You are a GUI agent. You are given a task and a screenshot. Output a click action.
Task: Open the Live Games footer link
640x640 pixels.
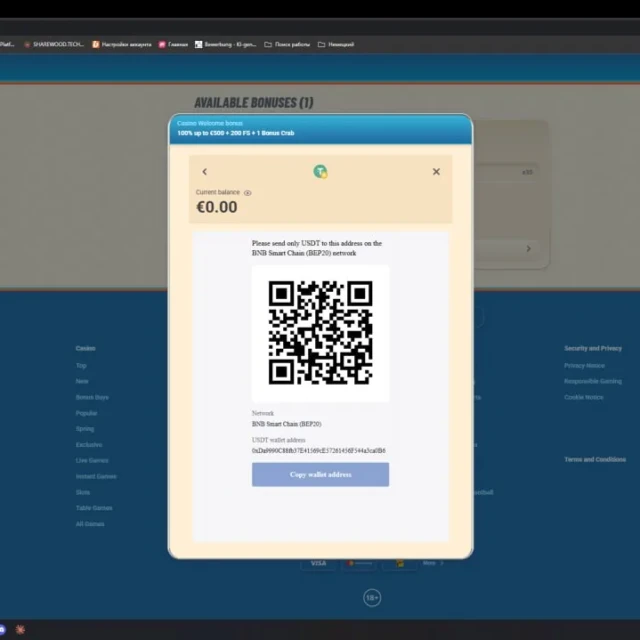tap(92, 460)
